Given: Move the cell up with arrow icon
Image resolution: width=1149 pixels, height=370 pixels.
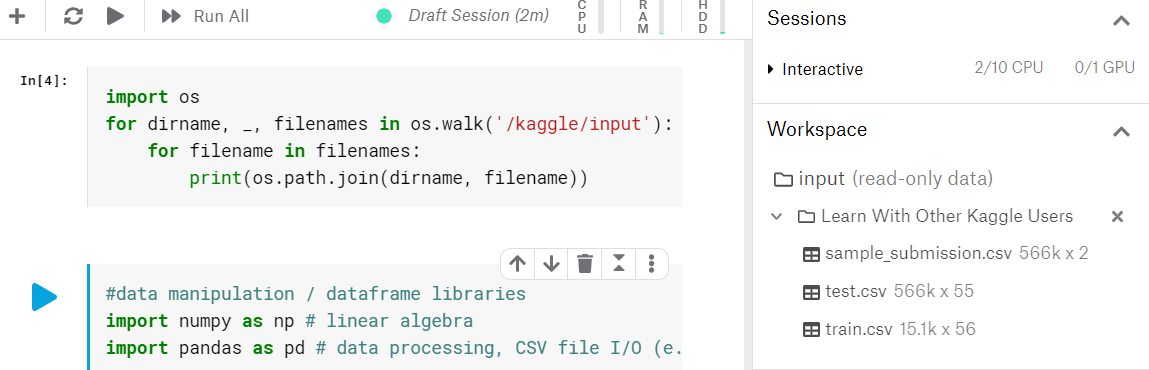Looking at the screenshot, I should pos(518,264).
